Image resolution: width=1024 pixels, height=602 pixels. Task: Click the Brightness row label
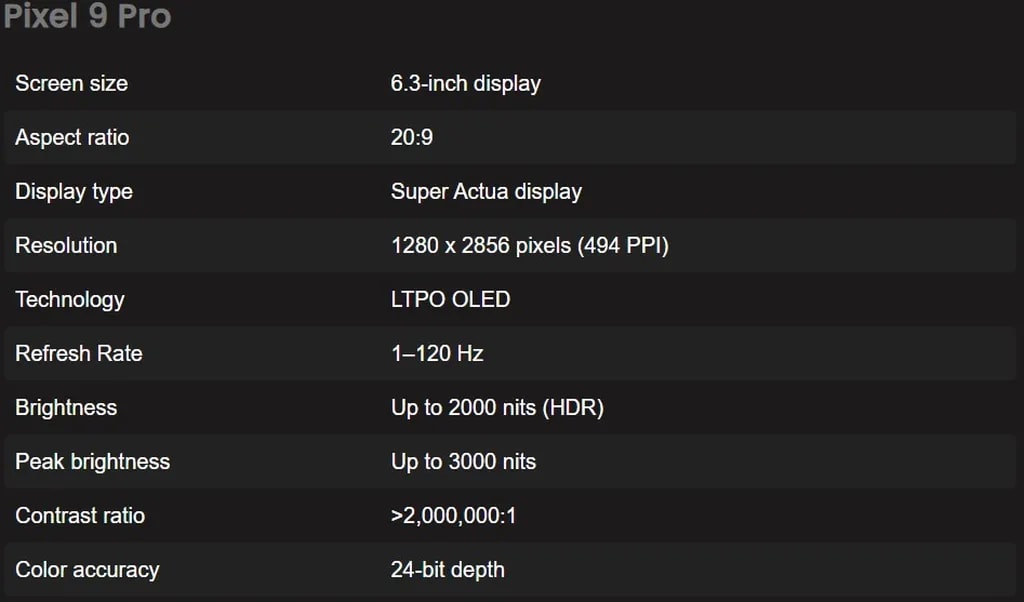point(66,408)
